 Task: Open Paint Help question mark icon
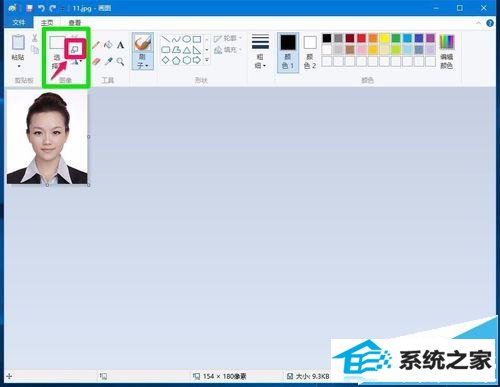tap(490, 23)
